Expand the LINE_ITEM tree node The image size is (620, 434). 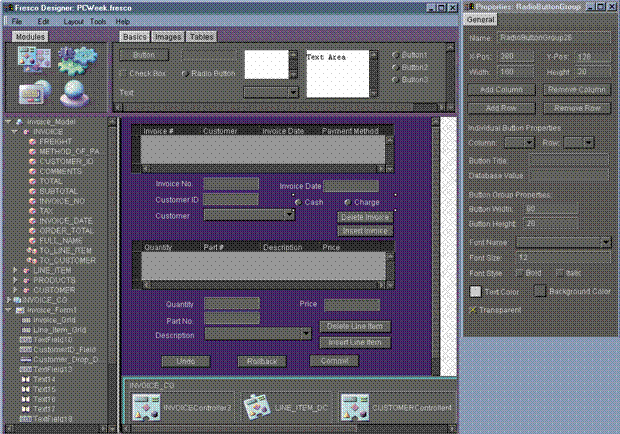pyautogui.click(x=14, y=270)
